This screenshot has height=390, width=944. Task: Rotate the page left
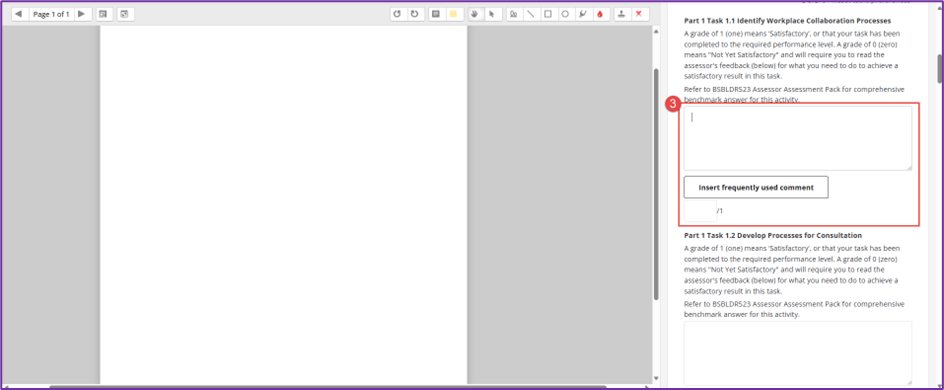coord(397,14)
